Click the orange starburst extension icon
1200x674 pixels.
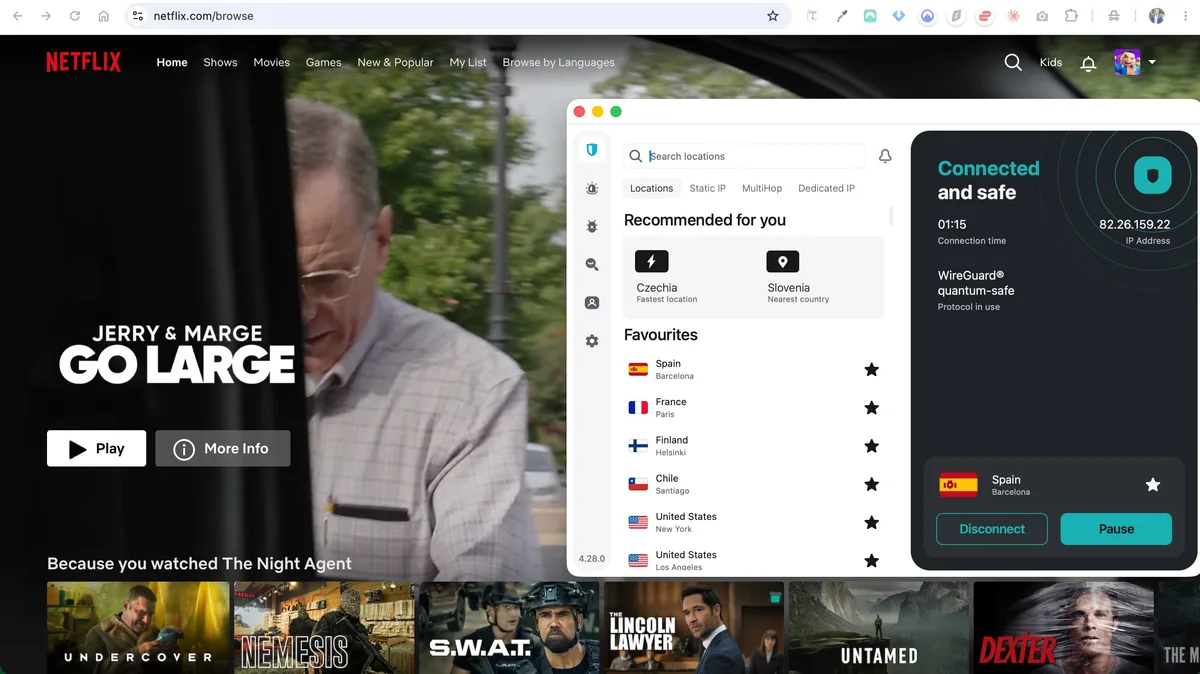[1014, 16]
